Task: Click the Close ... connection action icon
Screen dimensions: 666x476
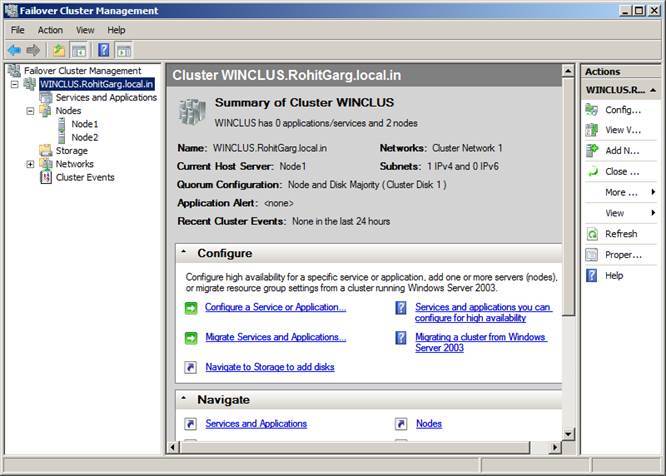Action: tap(592, 172)
